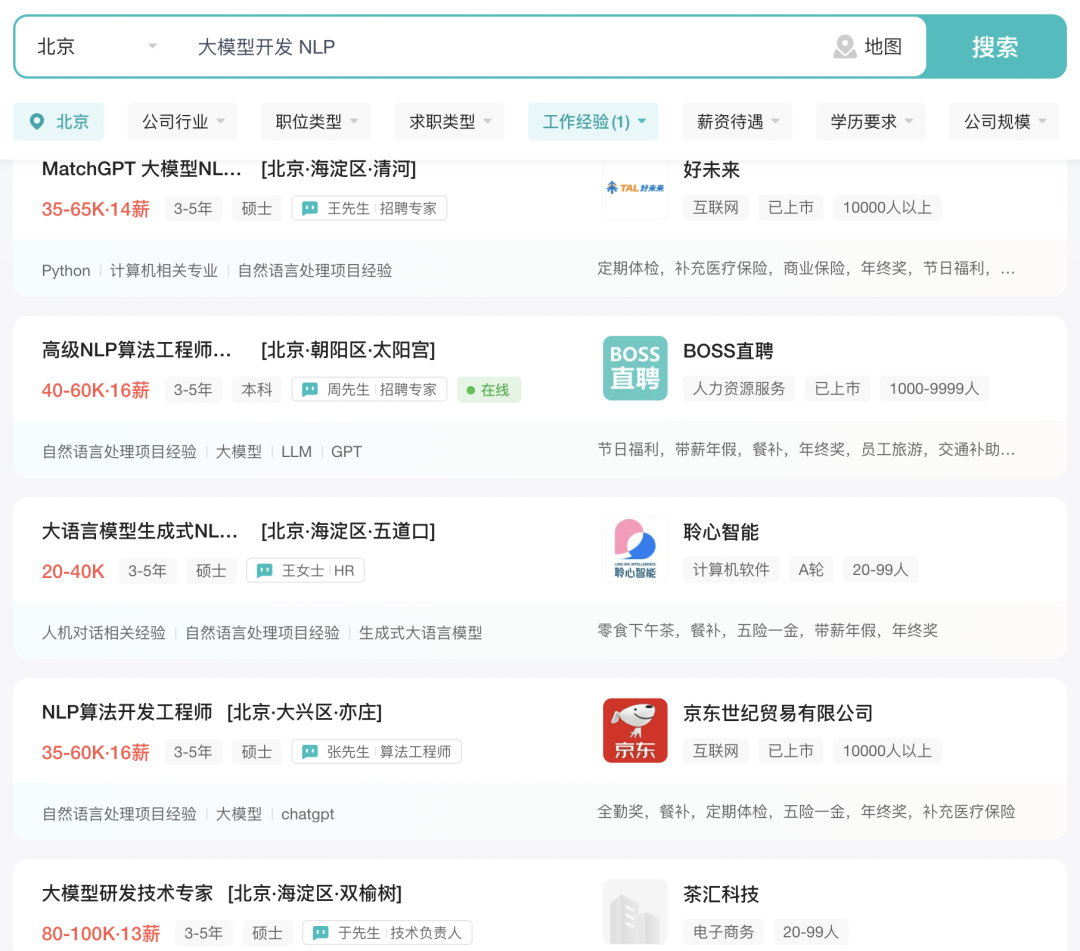Open the MatchGPT 大模型NL... job posting

click(141, 169)
